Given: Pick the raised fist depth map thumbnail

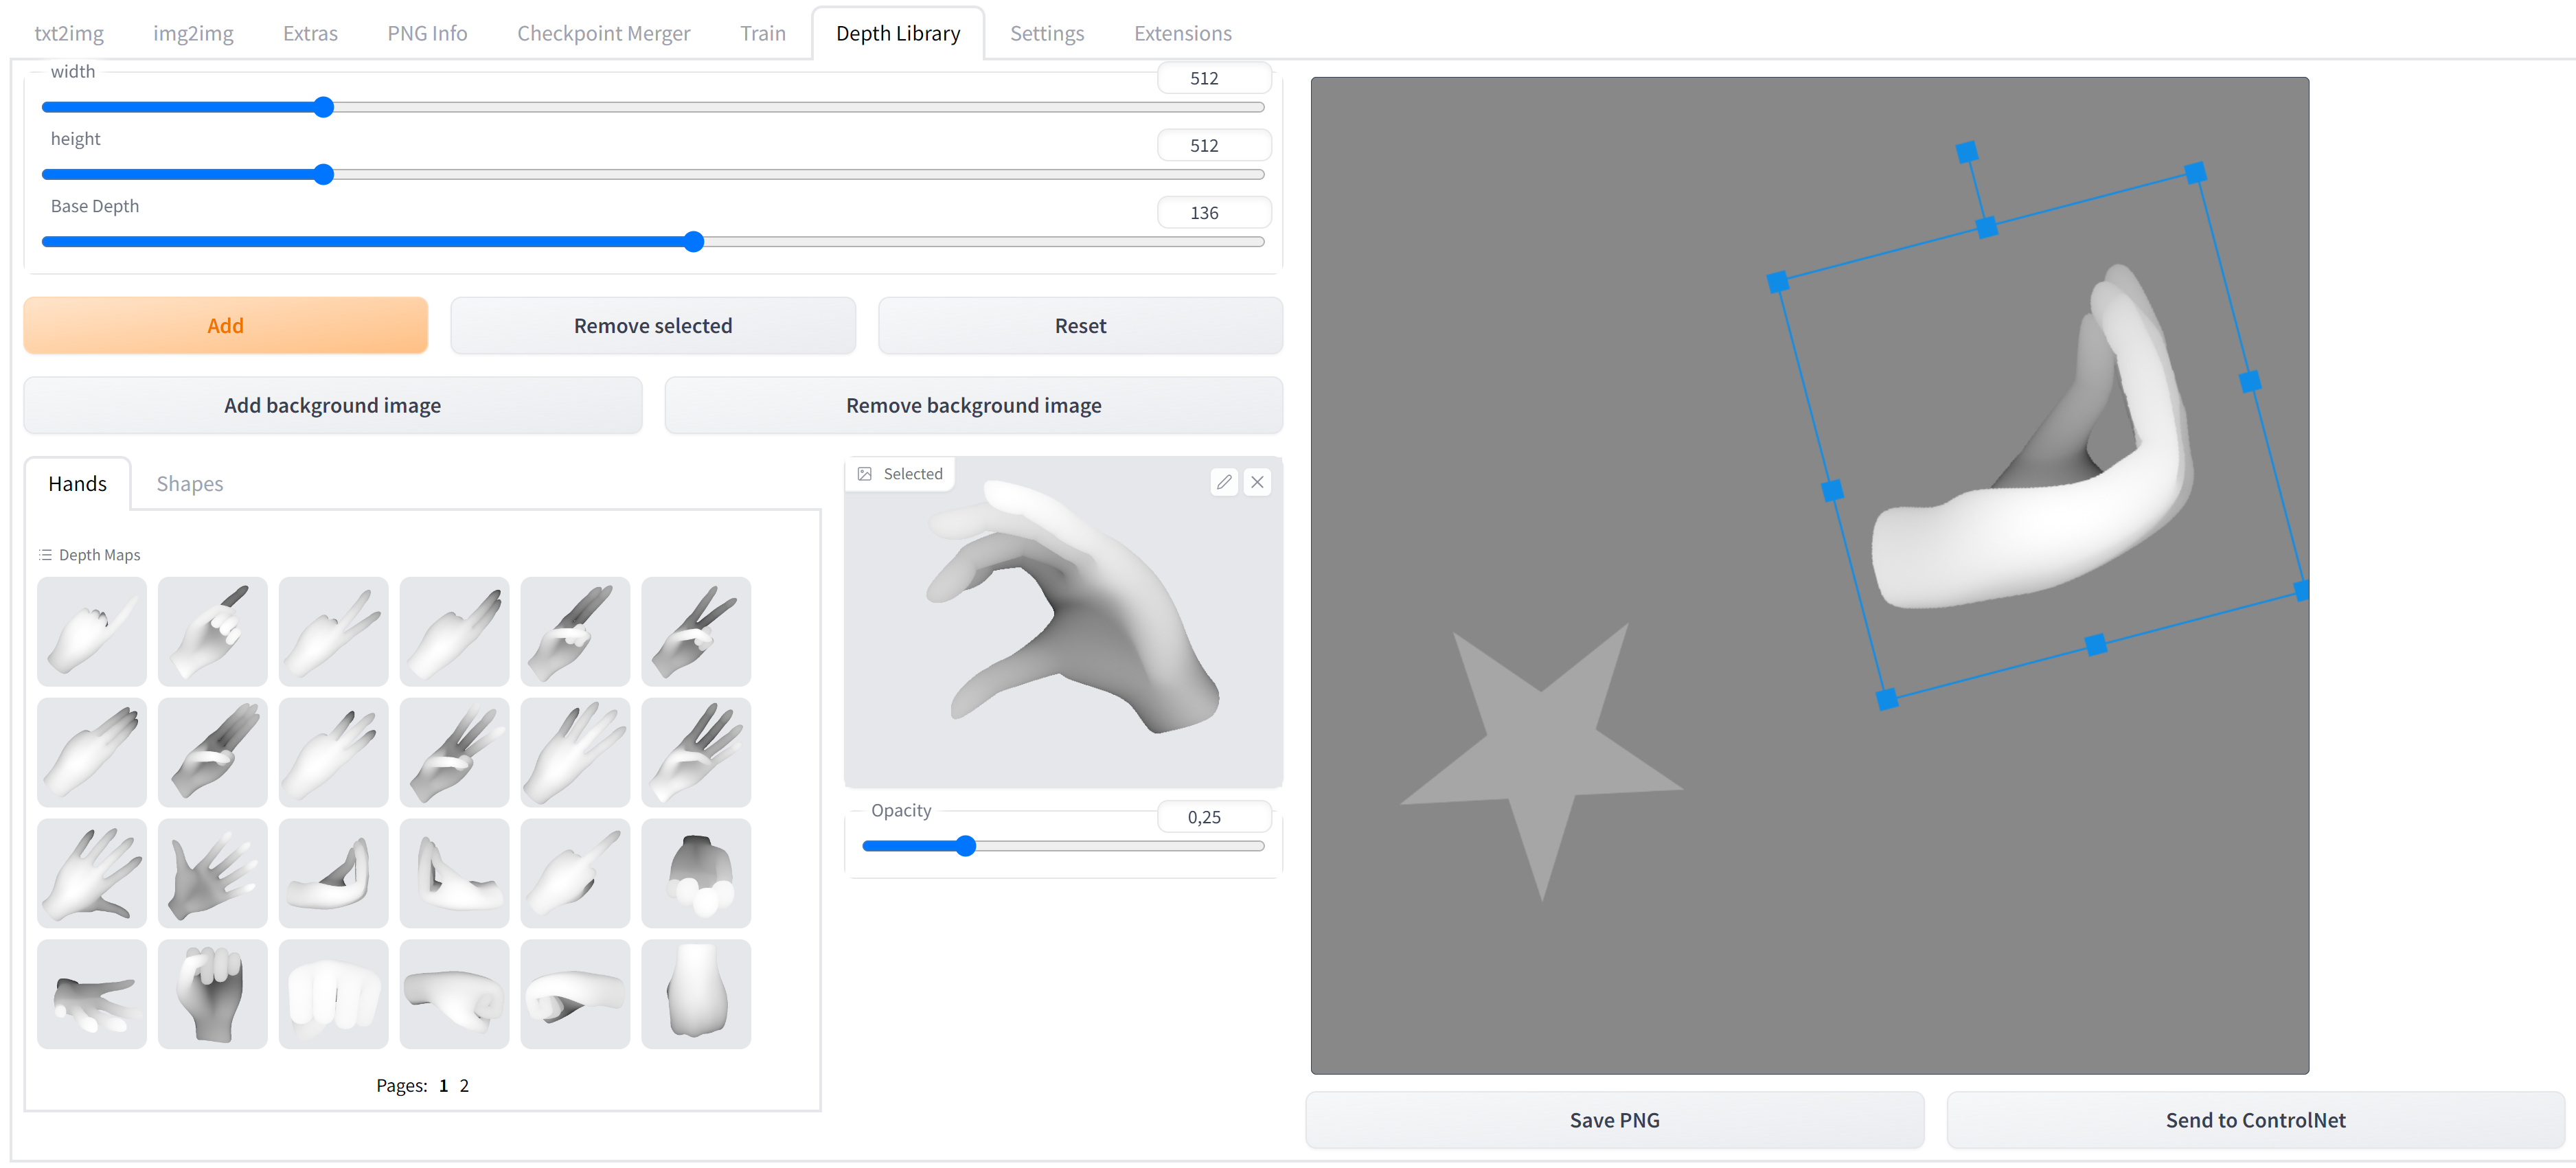Looking at the screenshot, I should pyautogui.click(x=212, y=993).
